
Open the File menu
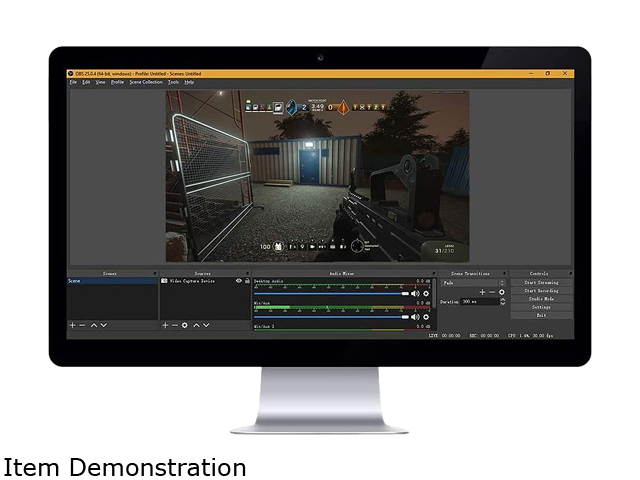(x=73, y=82)
